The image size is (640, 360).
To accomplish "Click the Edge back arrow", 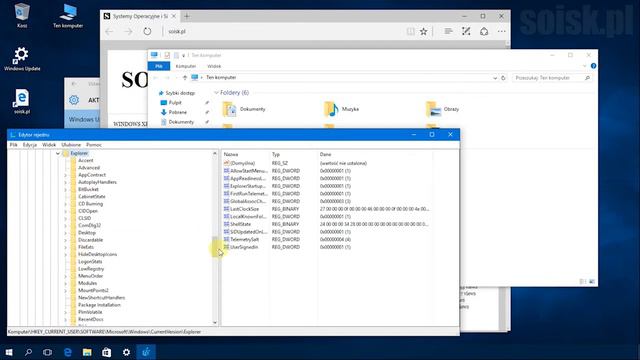I will coord(109,31).
